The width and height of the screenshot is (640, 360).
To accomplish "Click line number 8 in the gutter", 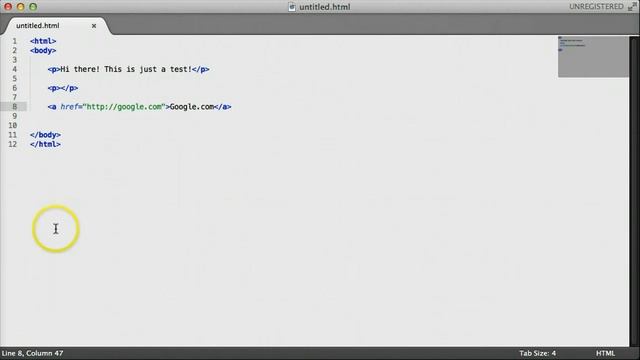I will click(15, 107).
